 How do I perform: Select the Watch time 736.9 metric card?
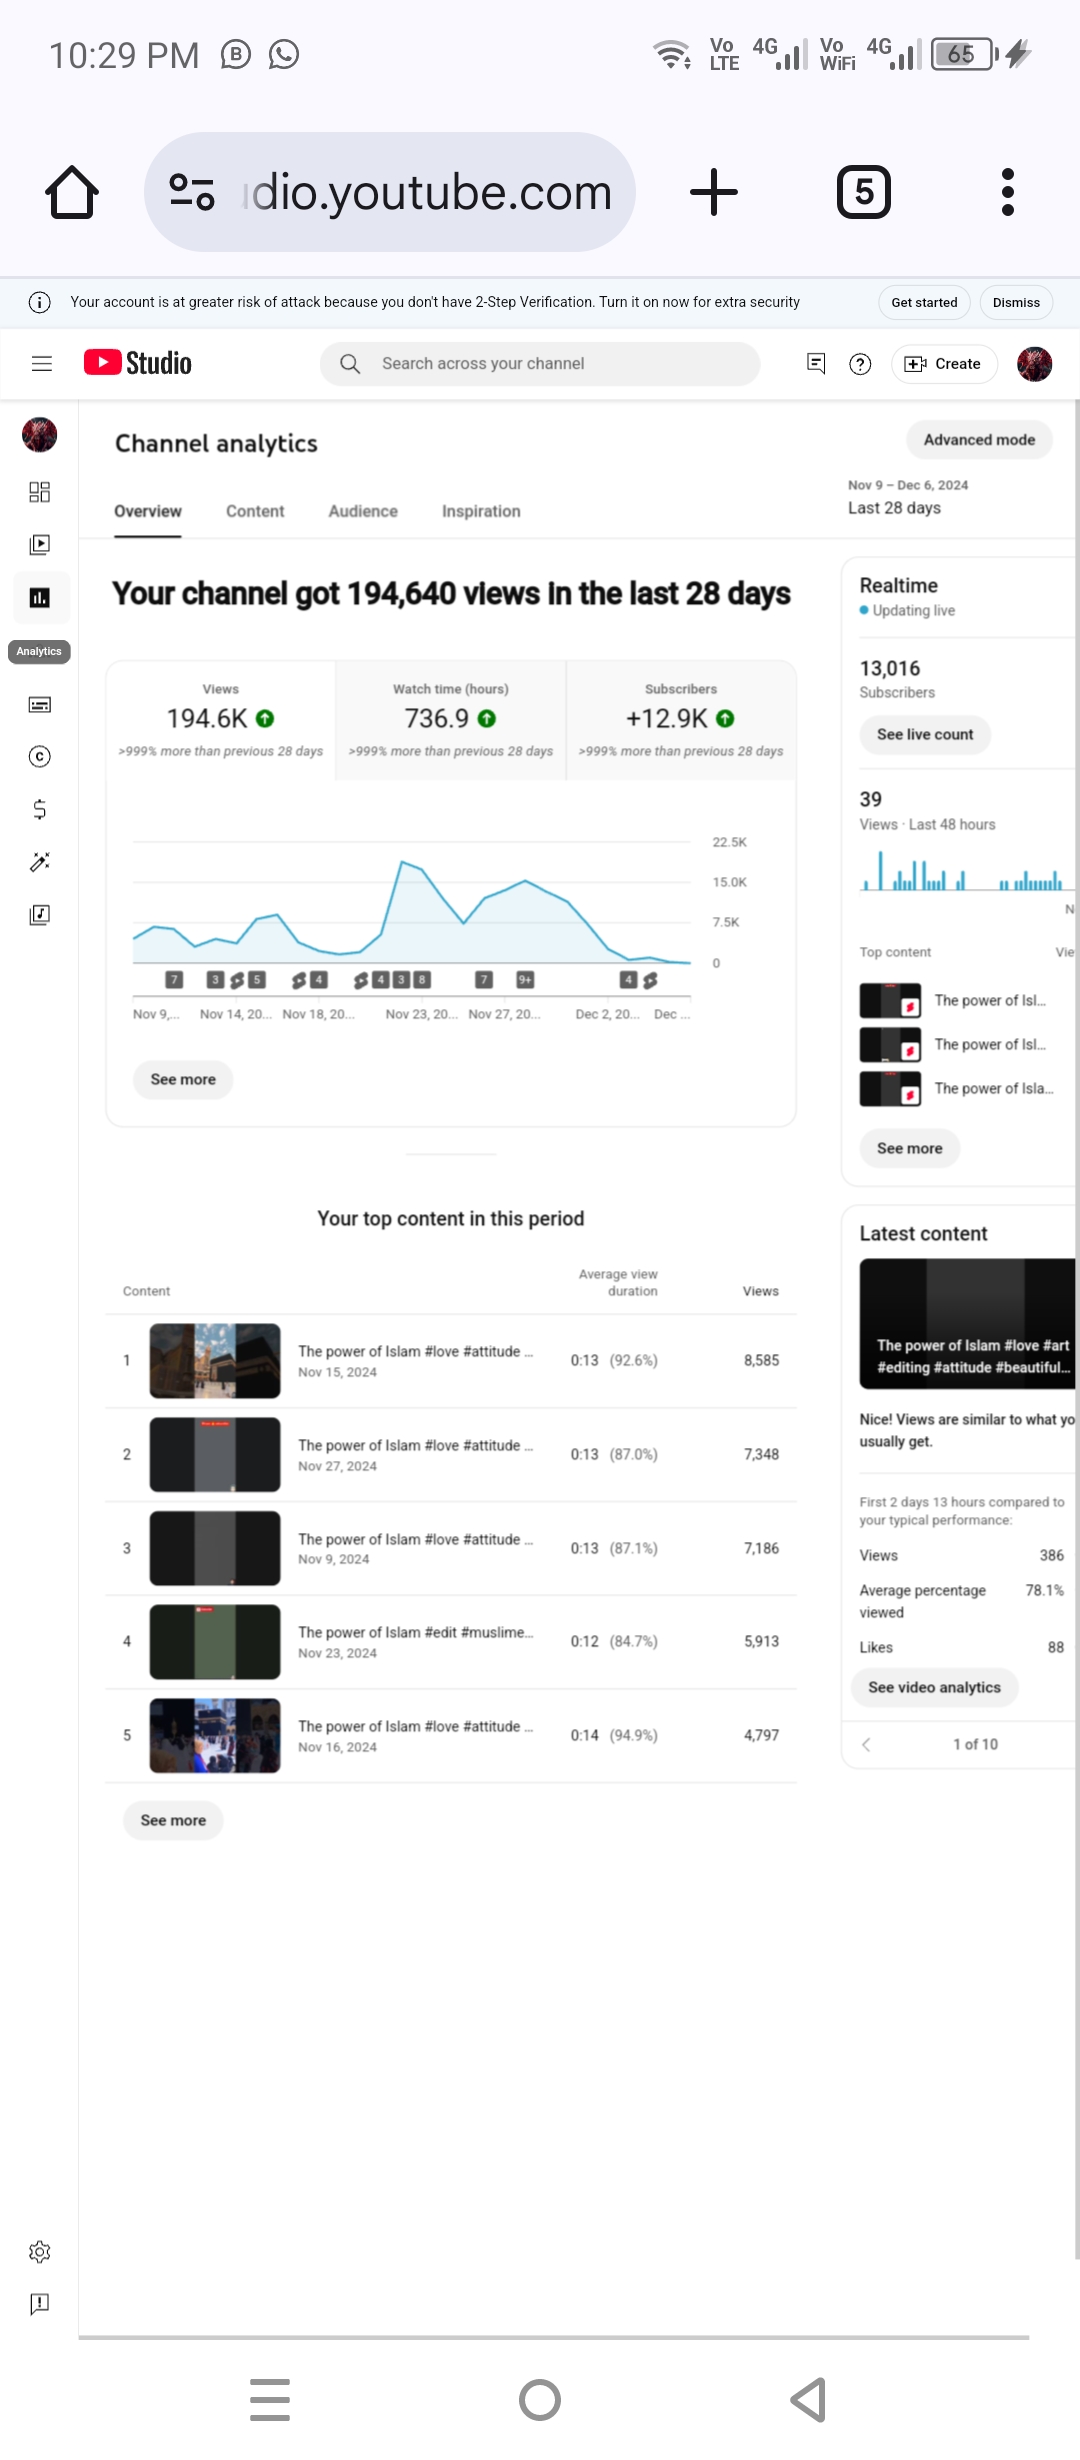pyautogui.click(x=451, y=720)
